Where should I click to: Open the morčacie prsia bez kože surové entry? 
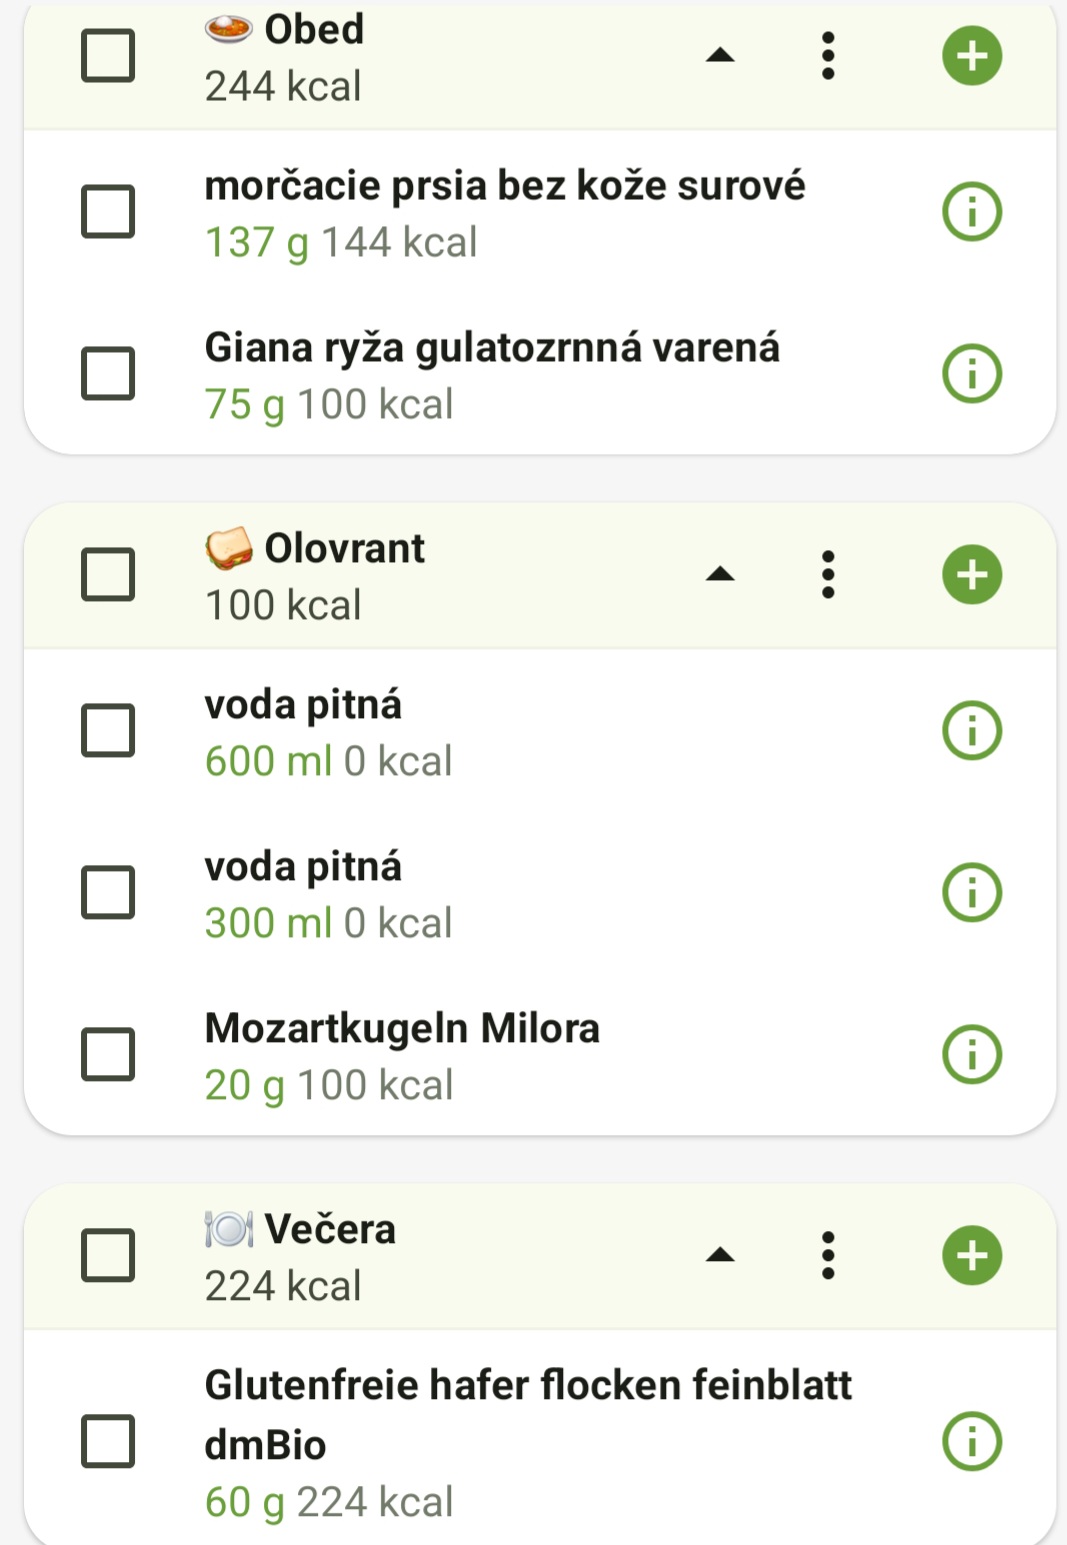click(x=505, y=212)
